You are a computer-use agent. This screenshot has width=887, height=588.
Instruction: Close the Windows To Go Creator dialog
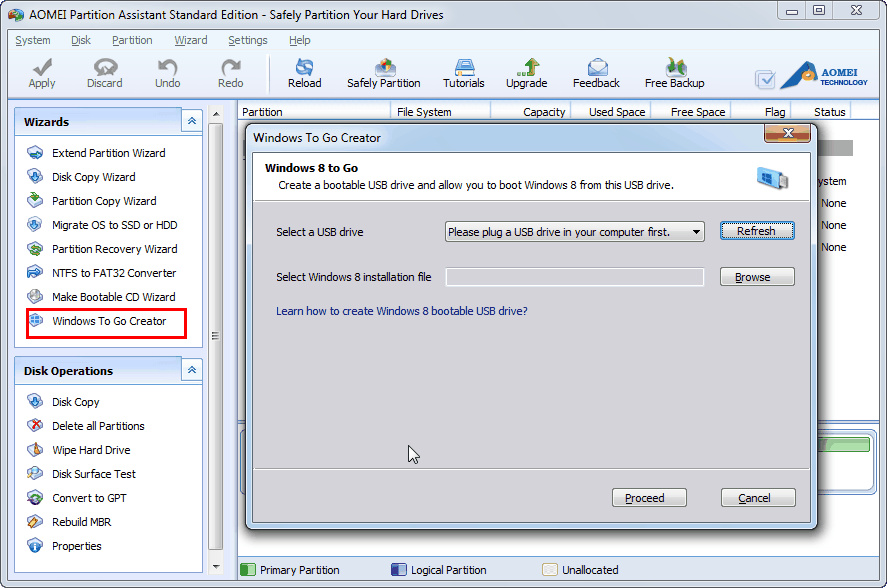pos(787,134)
